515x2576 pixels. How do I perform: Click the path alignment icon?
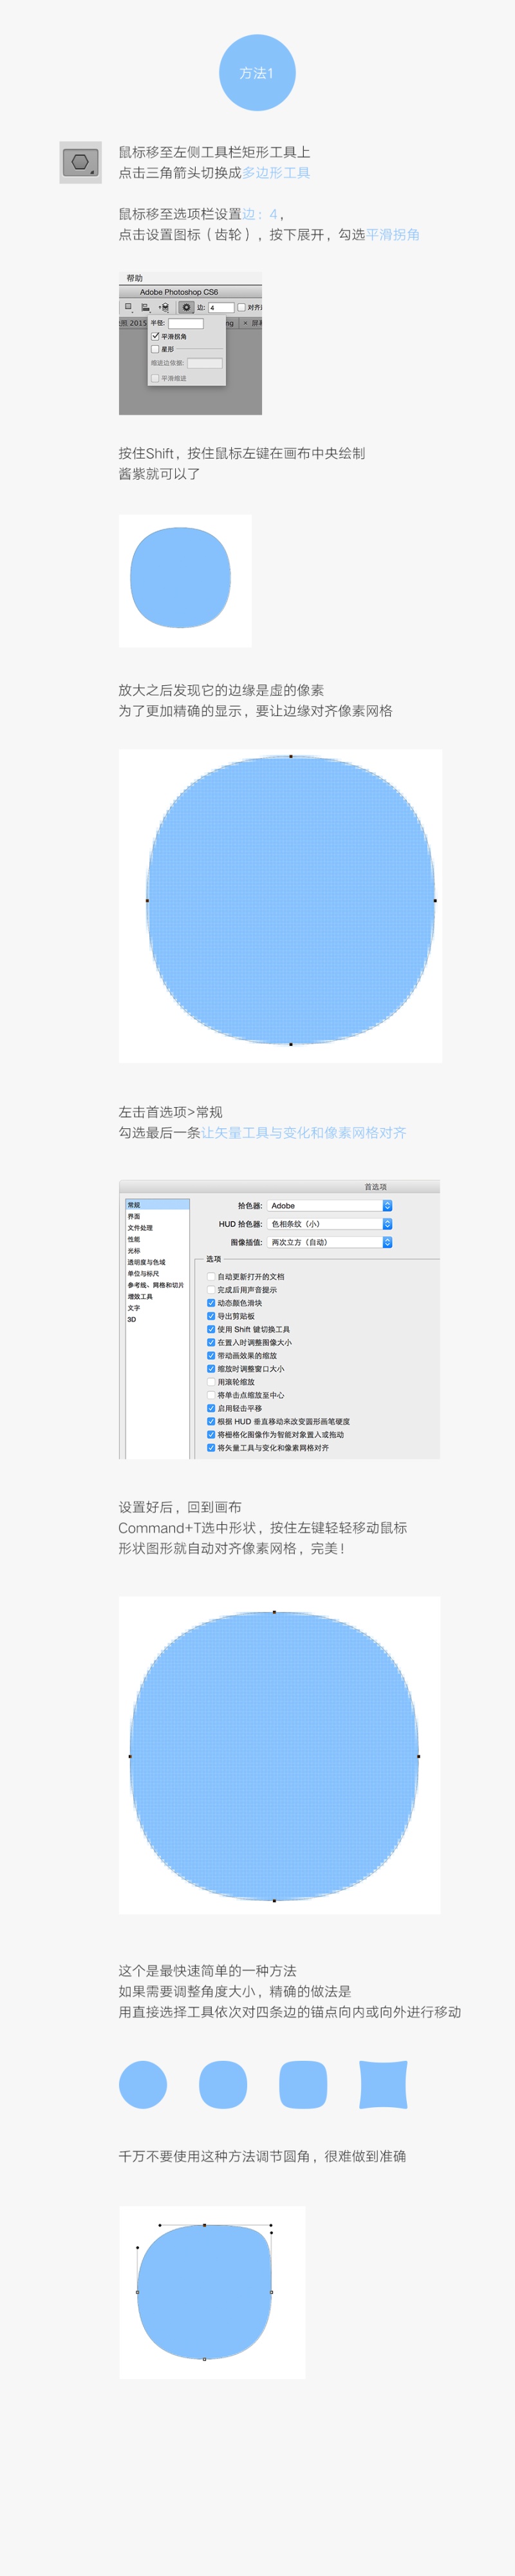(x=146, y=307)
